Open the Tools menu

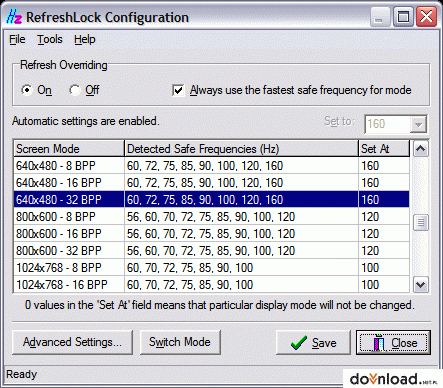pyautogui.click(x=50, y=39)
